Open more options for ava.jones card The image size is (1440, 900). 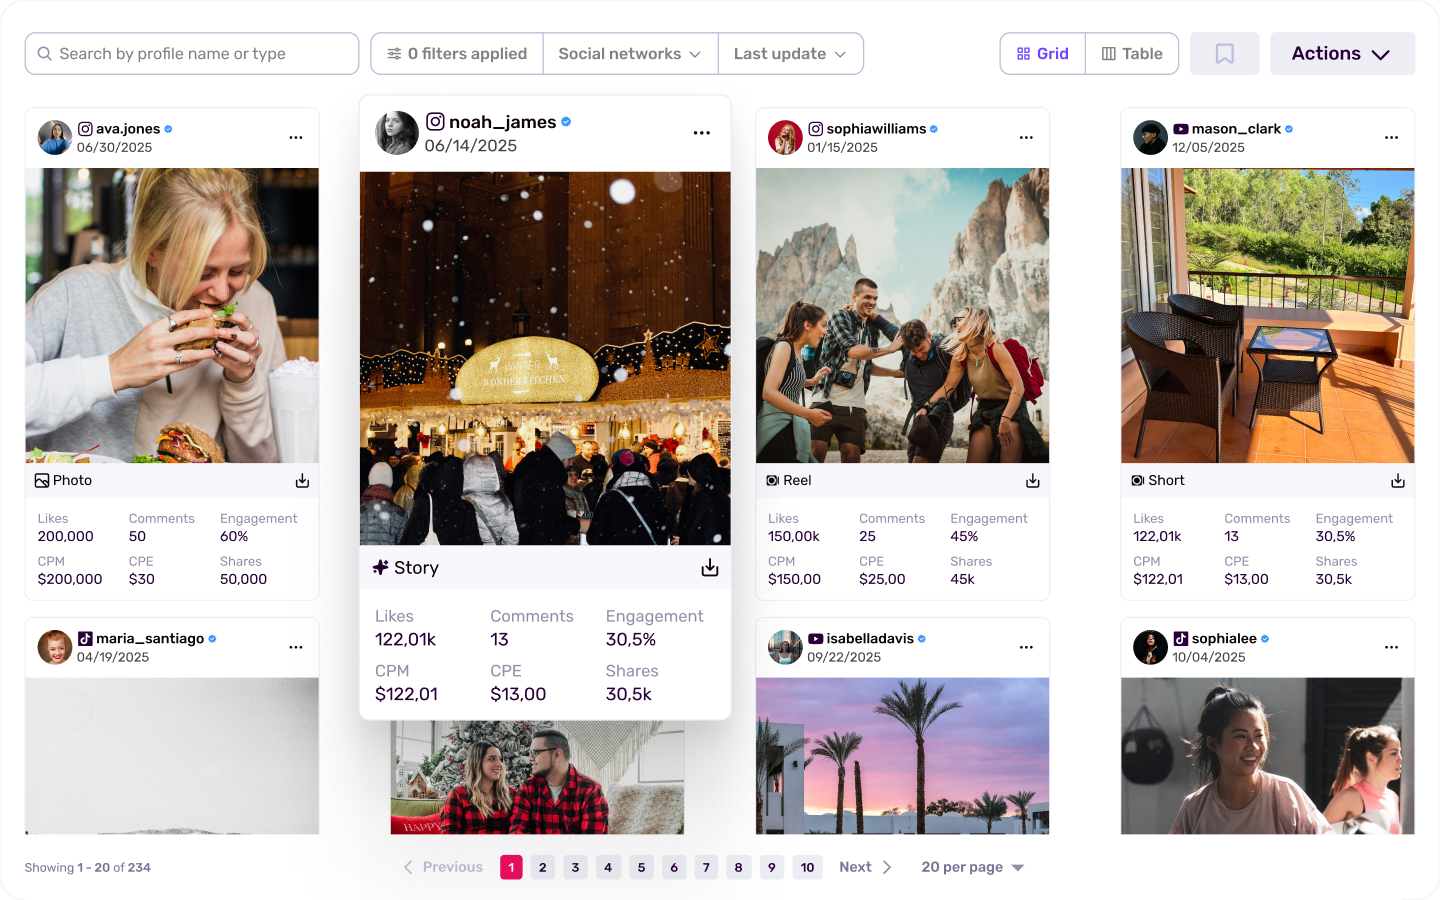tap(296, 138)
